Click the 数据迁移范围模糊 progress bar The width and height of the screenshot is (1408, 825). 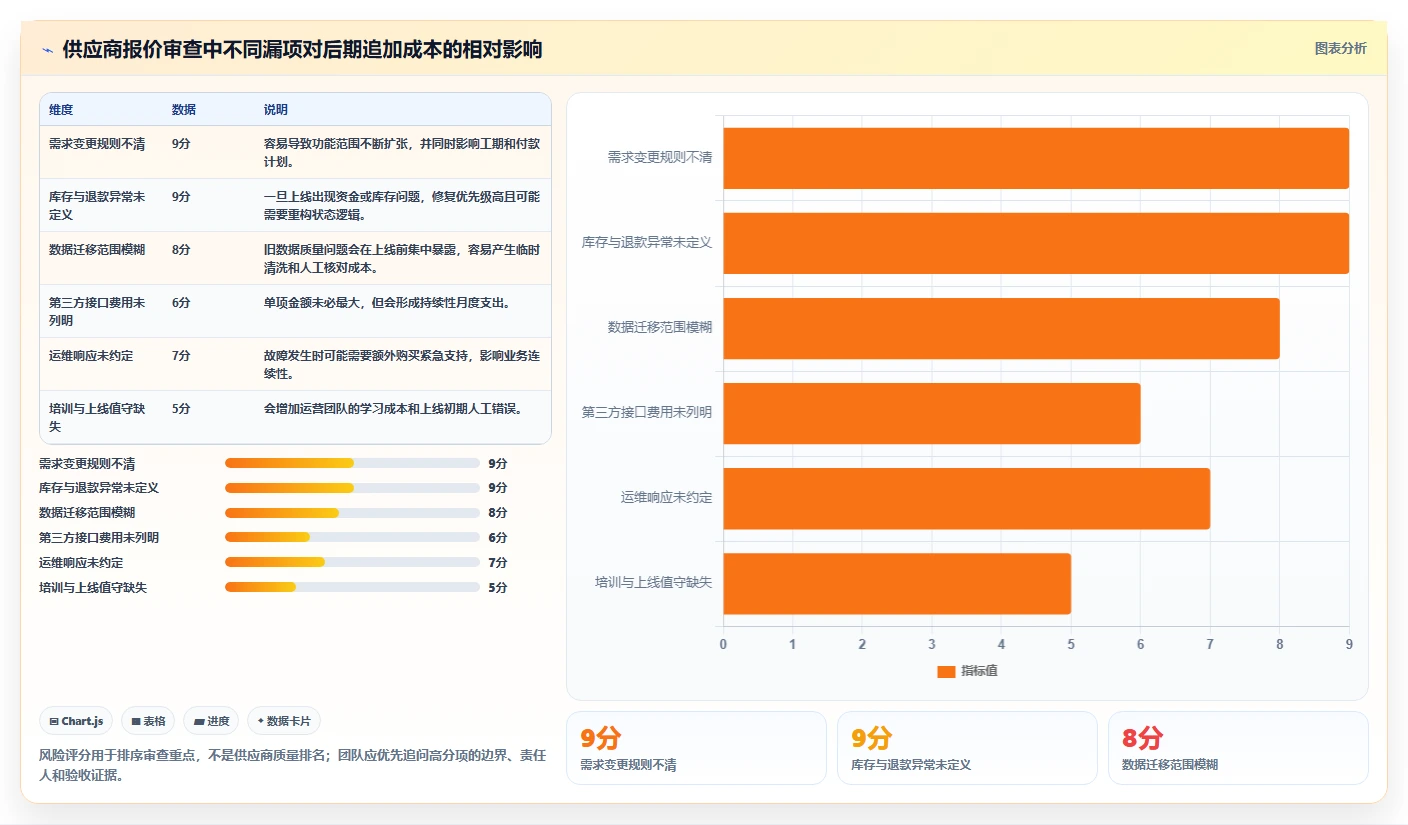[352, 513]
